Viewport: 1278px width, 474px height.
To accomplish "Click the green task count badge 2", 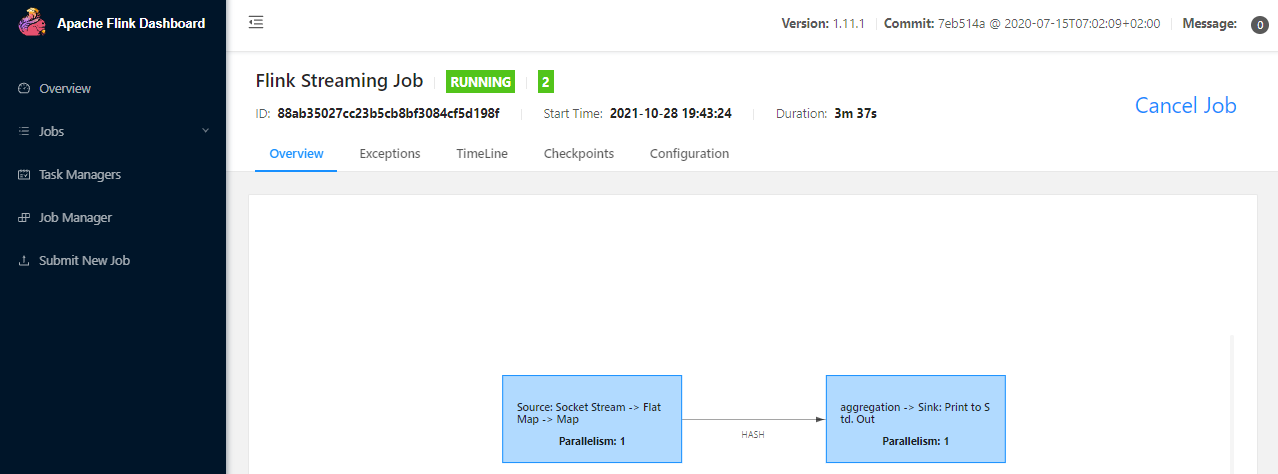I will pyautogui.click(x=545, y=82).
